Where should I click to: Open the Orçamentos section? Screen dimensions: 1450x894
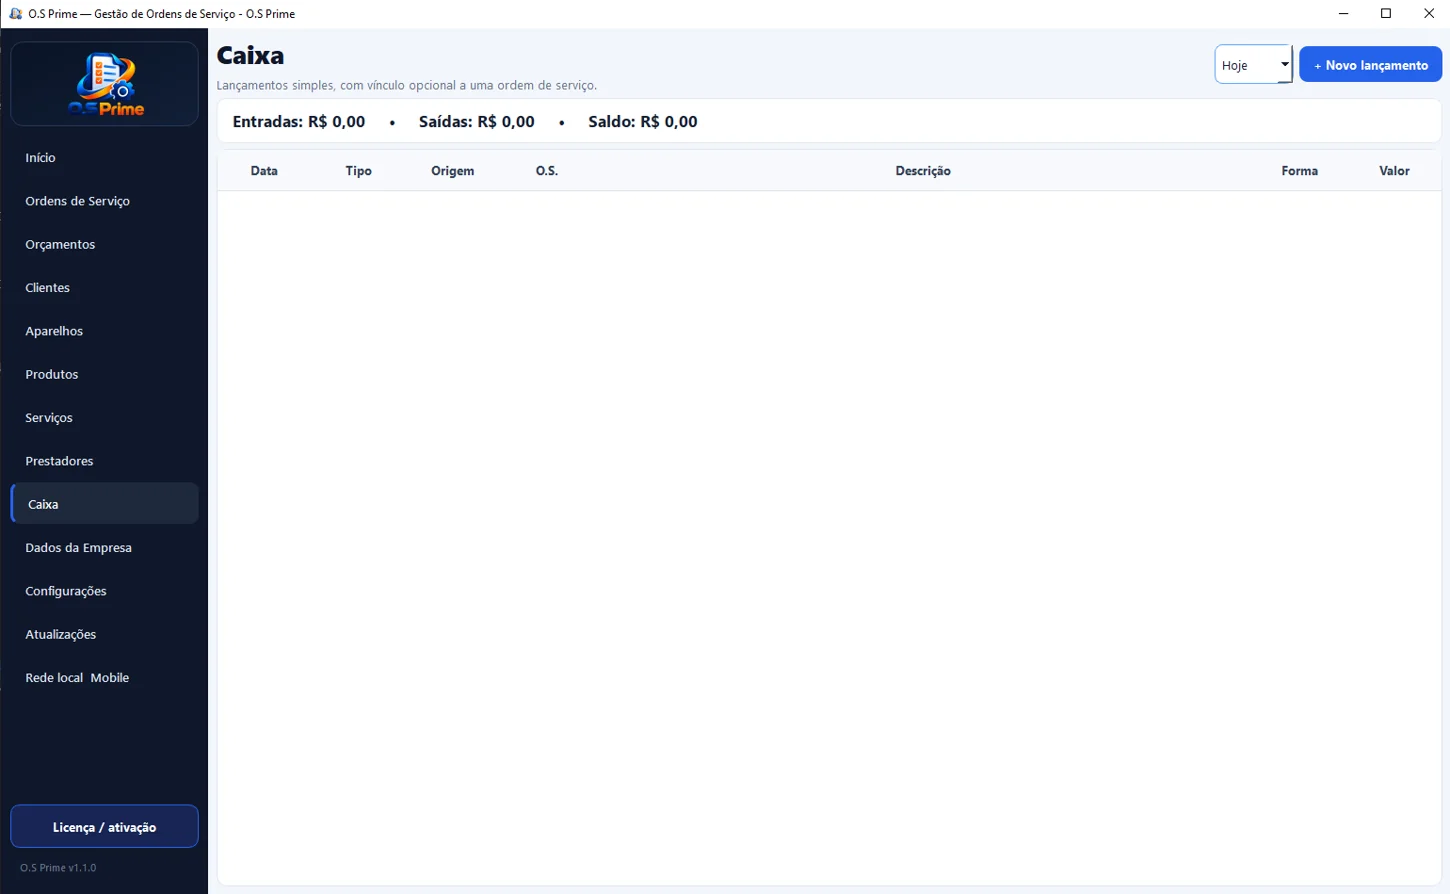point(104,244)
